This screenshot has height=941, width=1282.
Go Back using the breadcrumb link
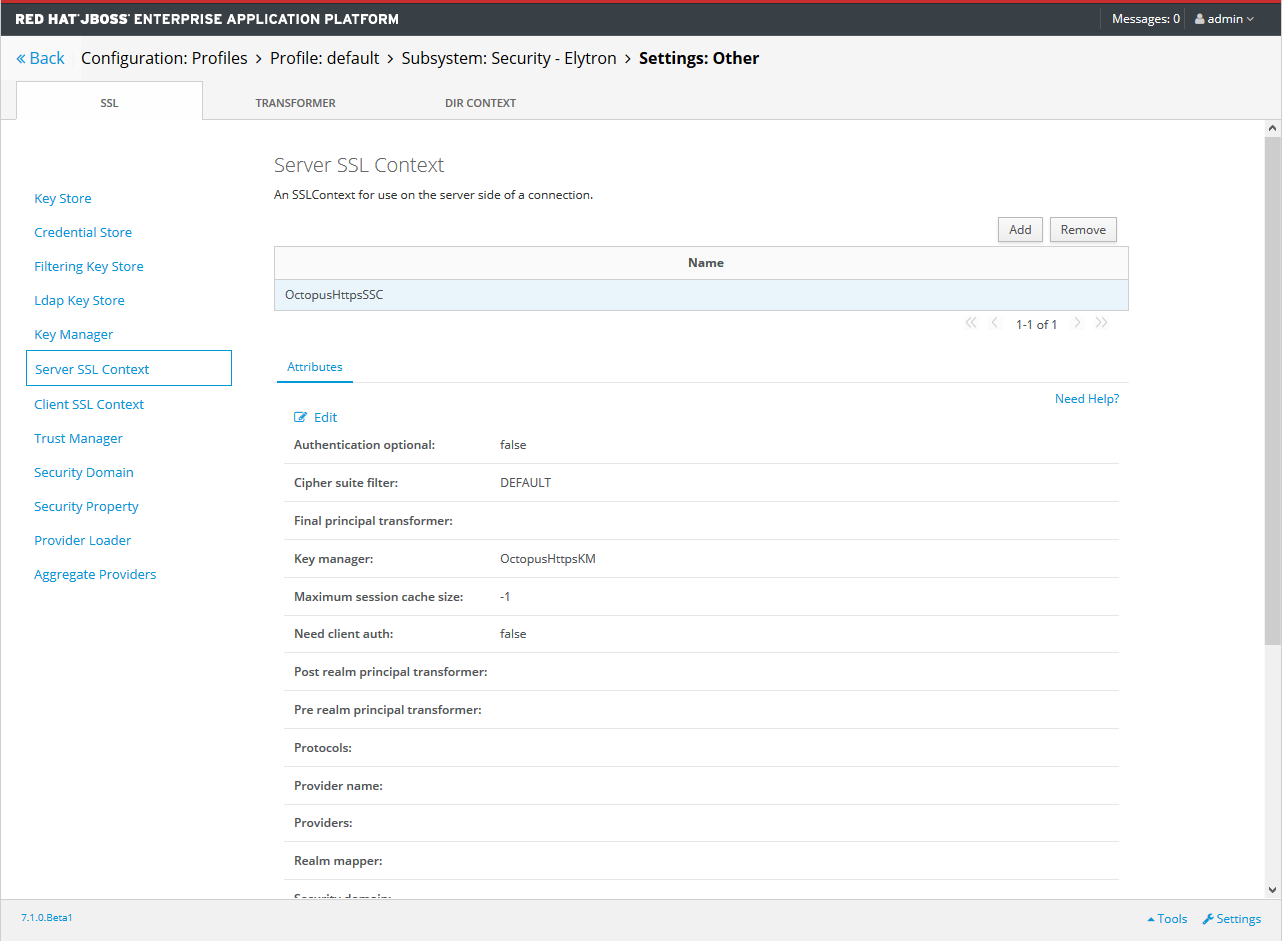click(x=40, y=58)
